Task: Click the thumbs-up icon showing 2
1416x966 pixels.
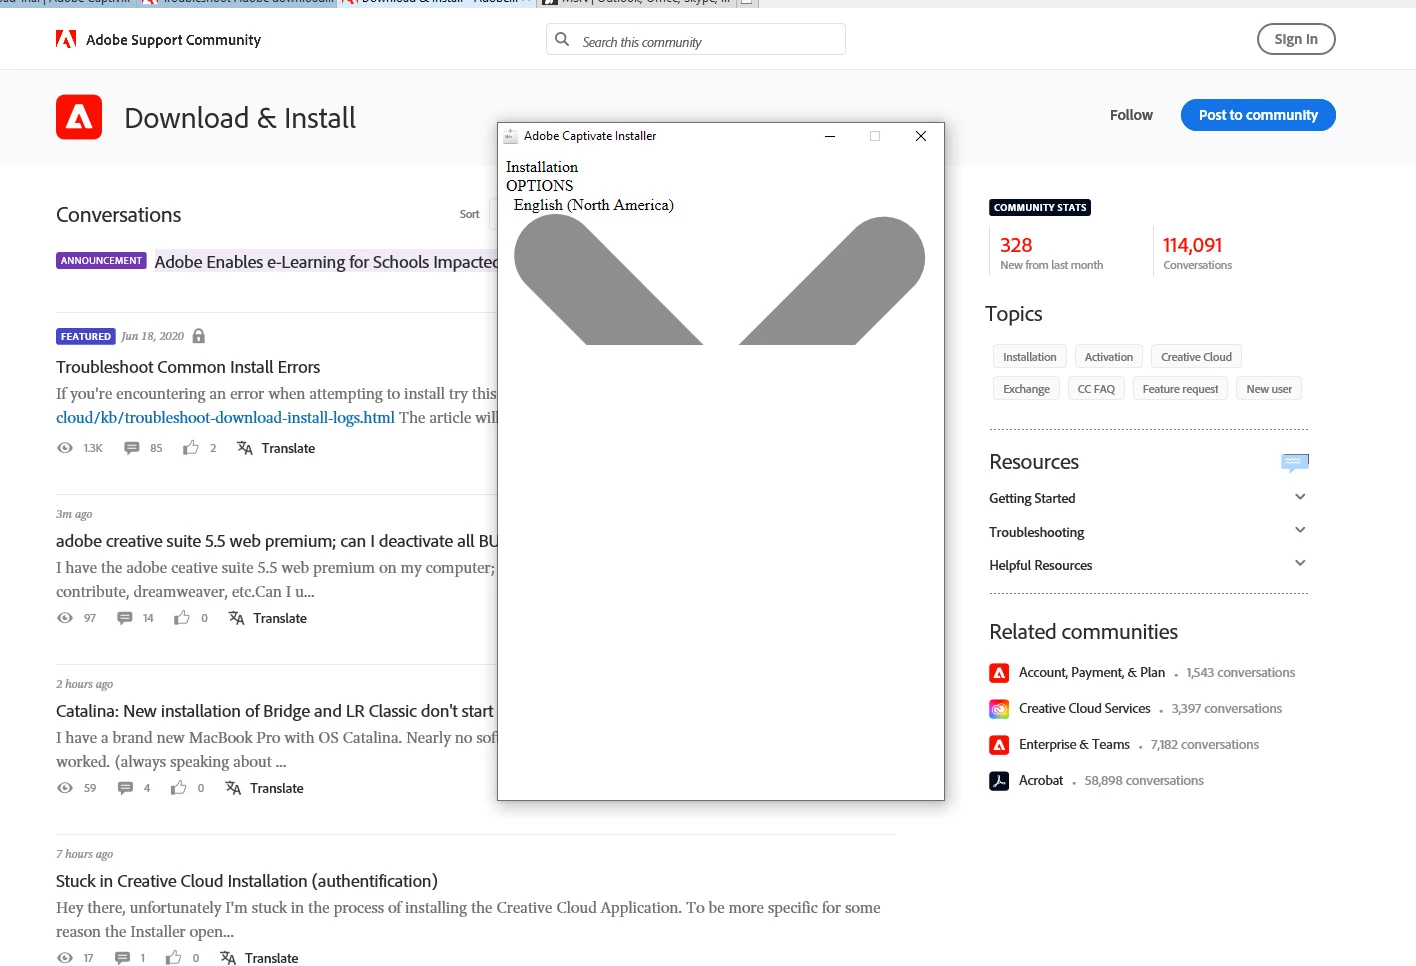Action: (190, 448)
